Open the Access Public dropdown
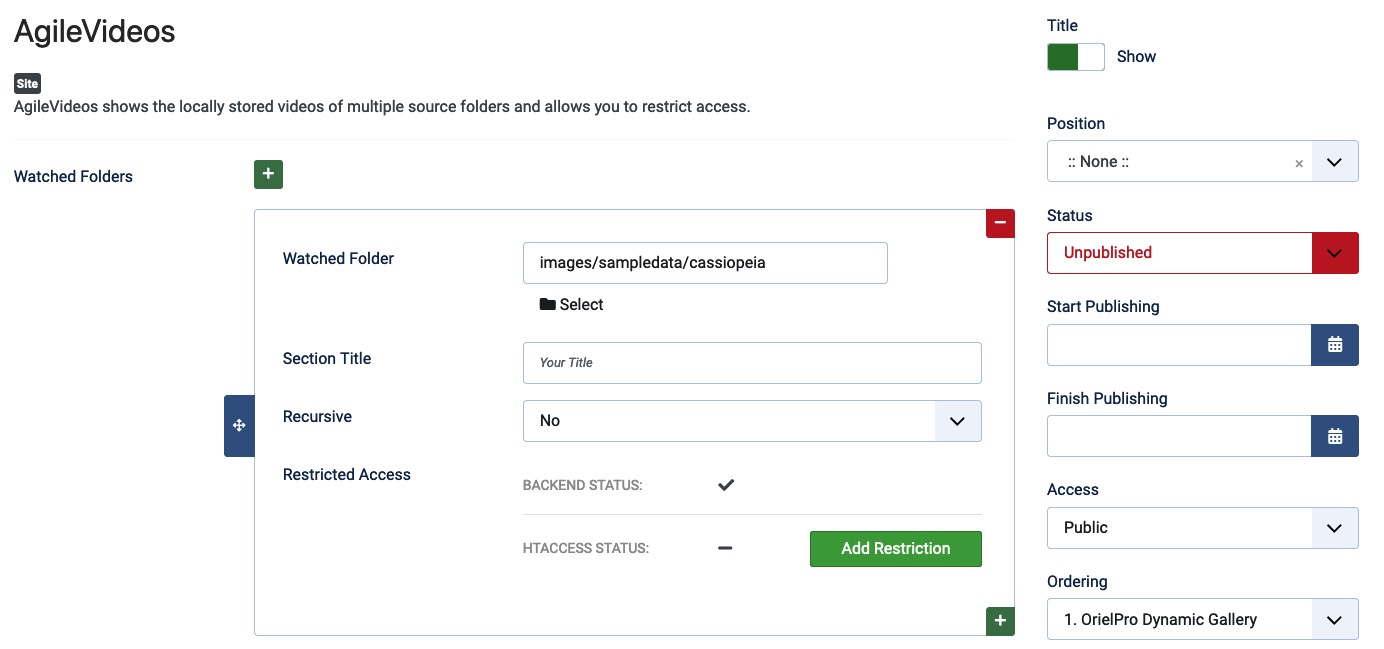Image resolution: width=1384 pixels, height=649 pixels. 1202,528
